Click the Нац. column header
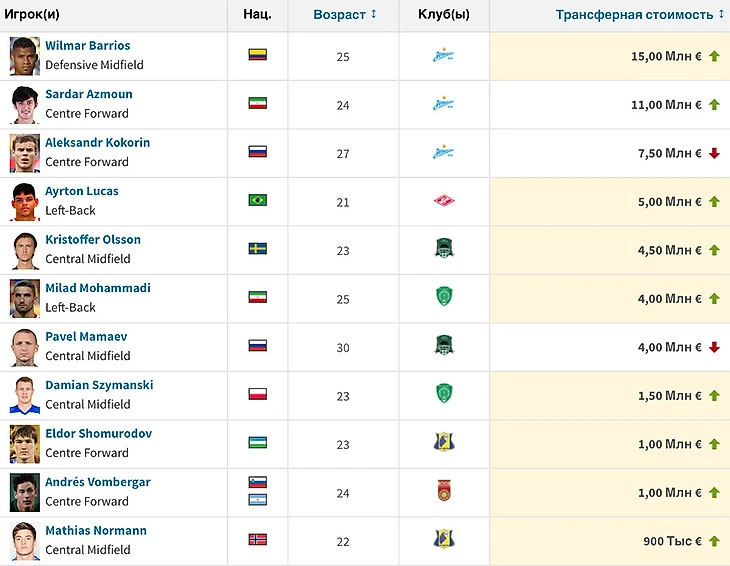 click(x=257, y=15)
